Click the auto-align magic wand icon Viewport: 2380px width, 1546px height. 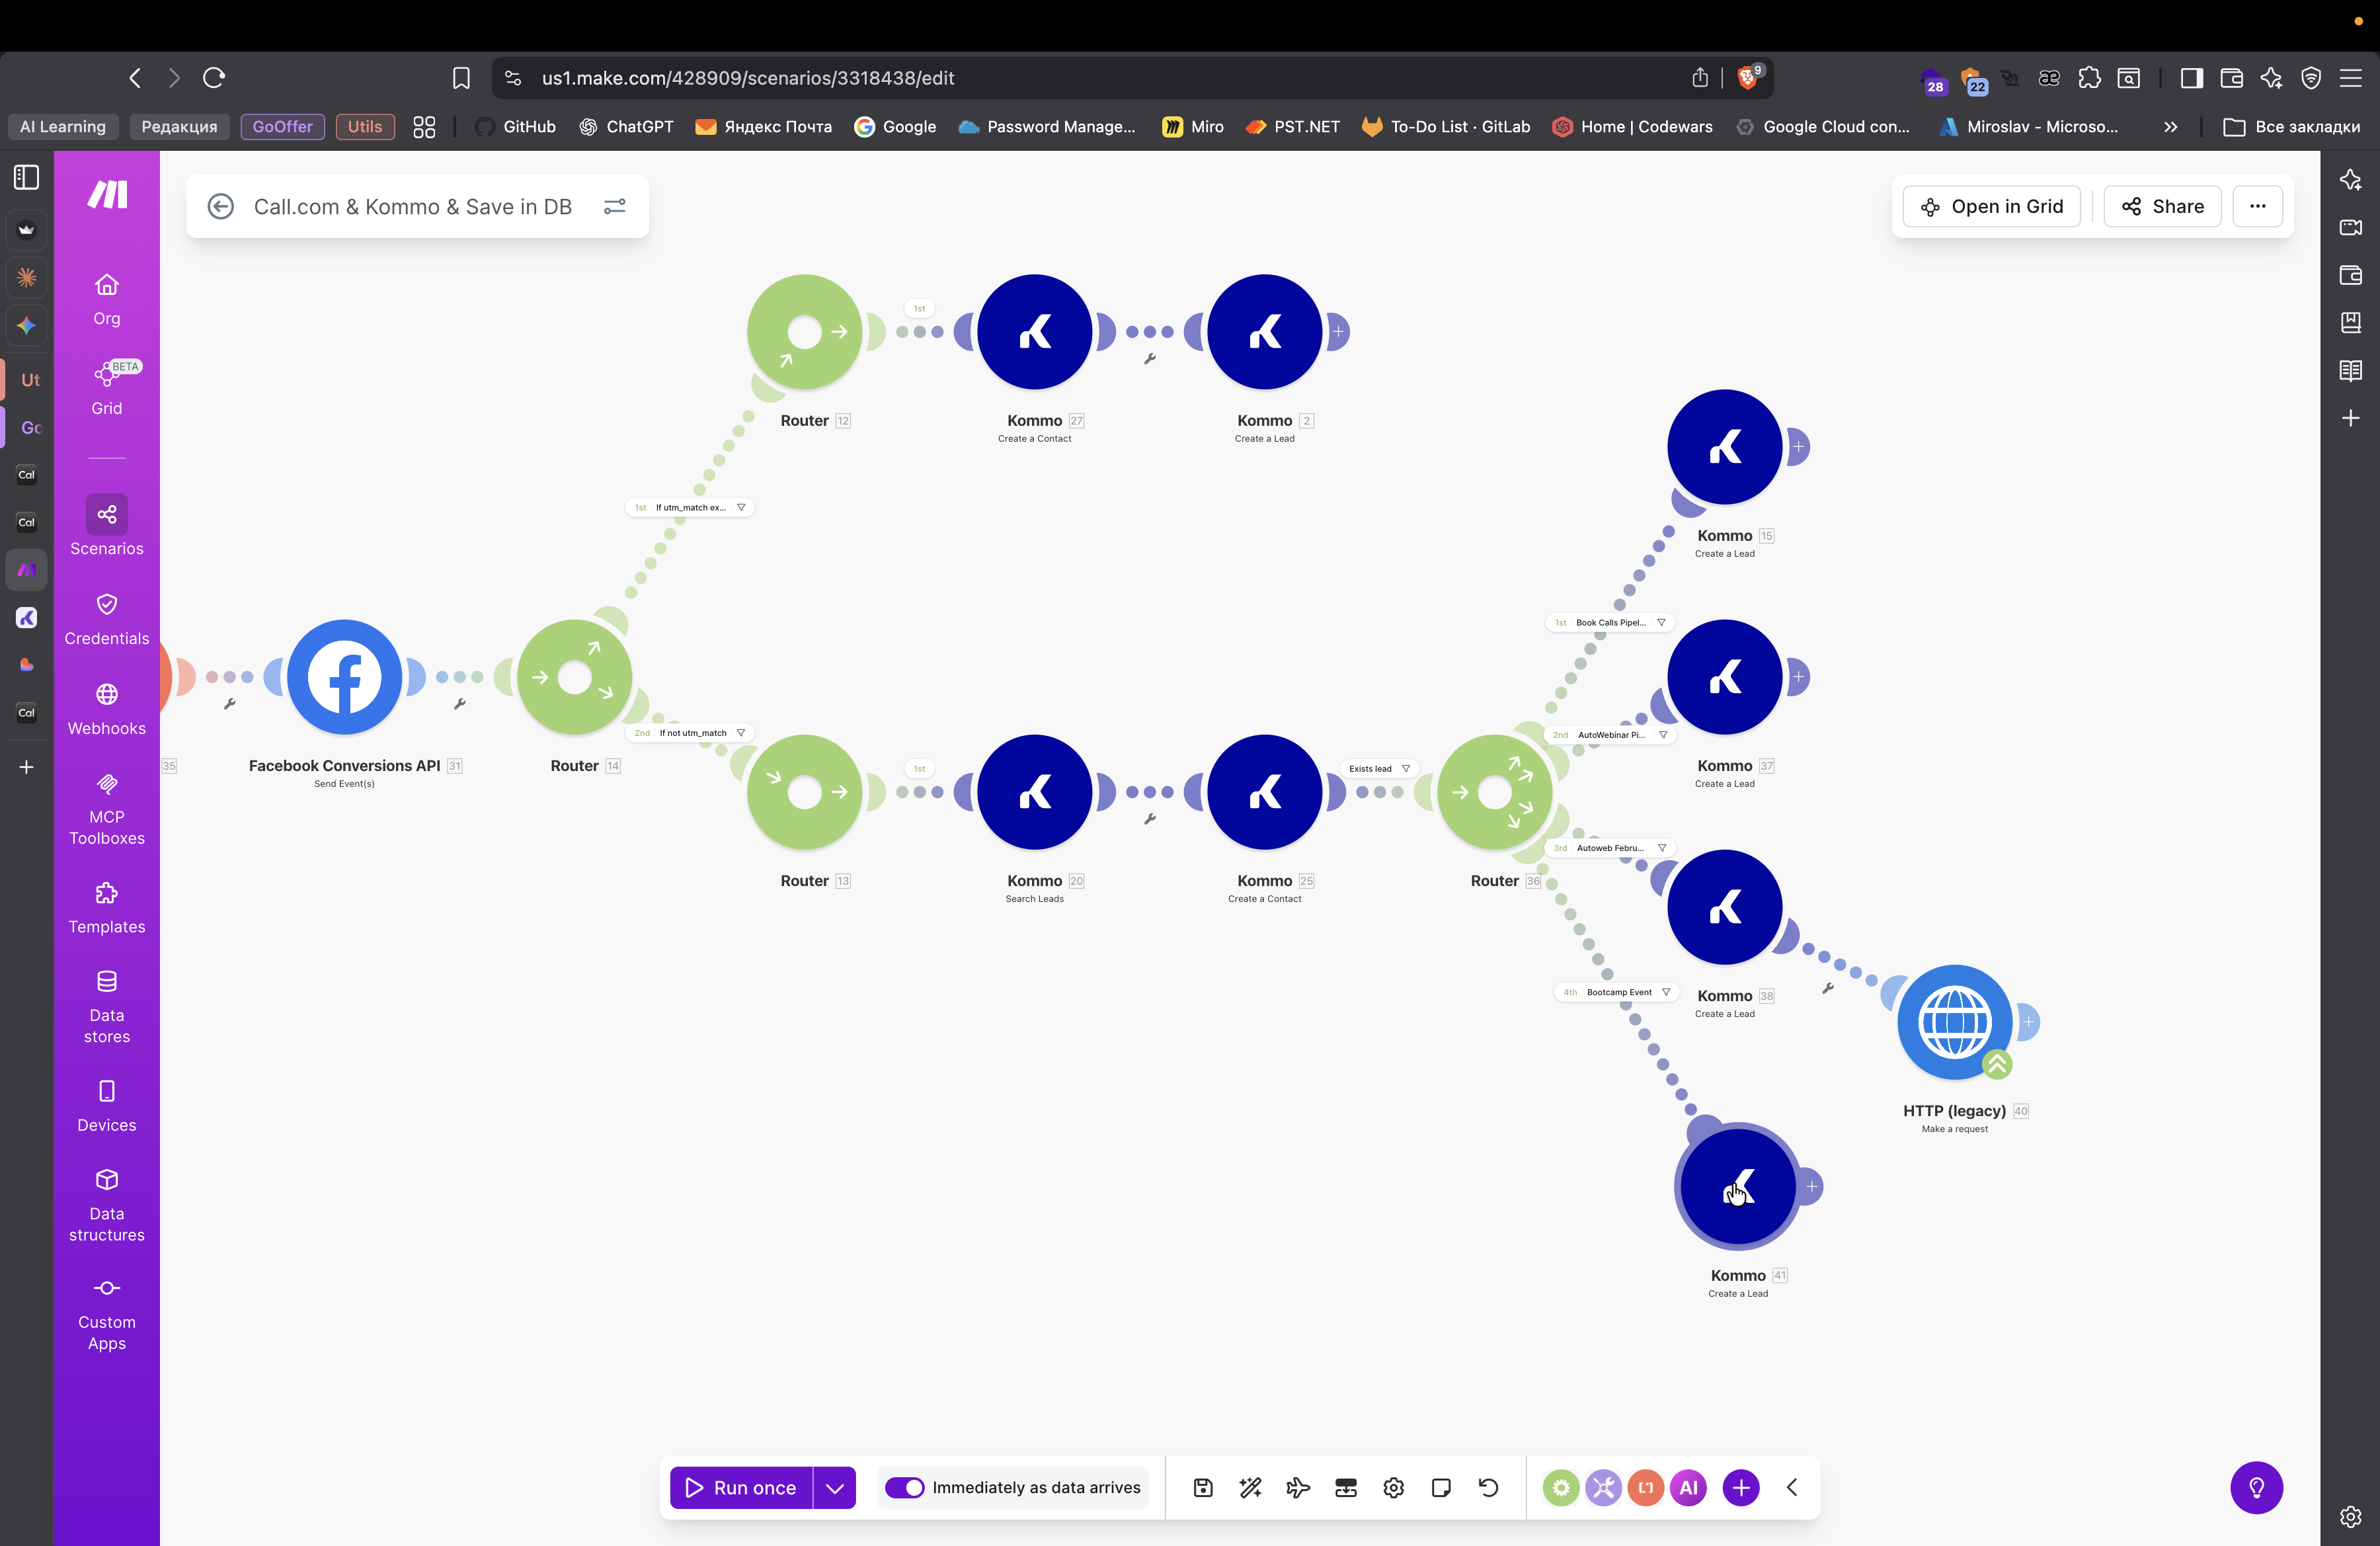tap(1250, 1487)
